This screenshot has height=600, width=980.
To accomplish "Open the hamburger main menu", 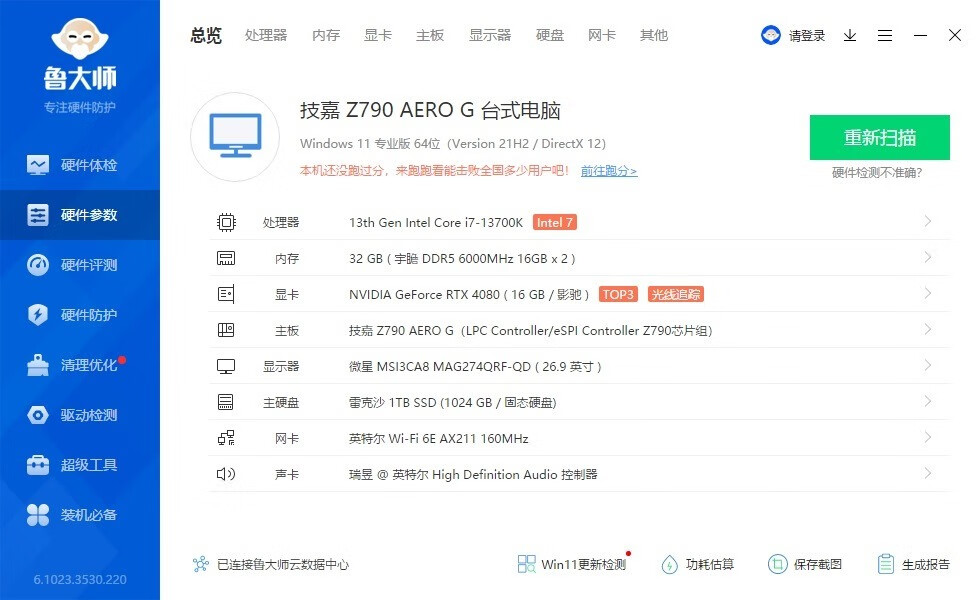I will pos(885,35).
